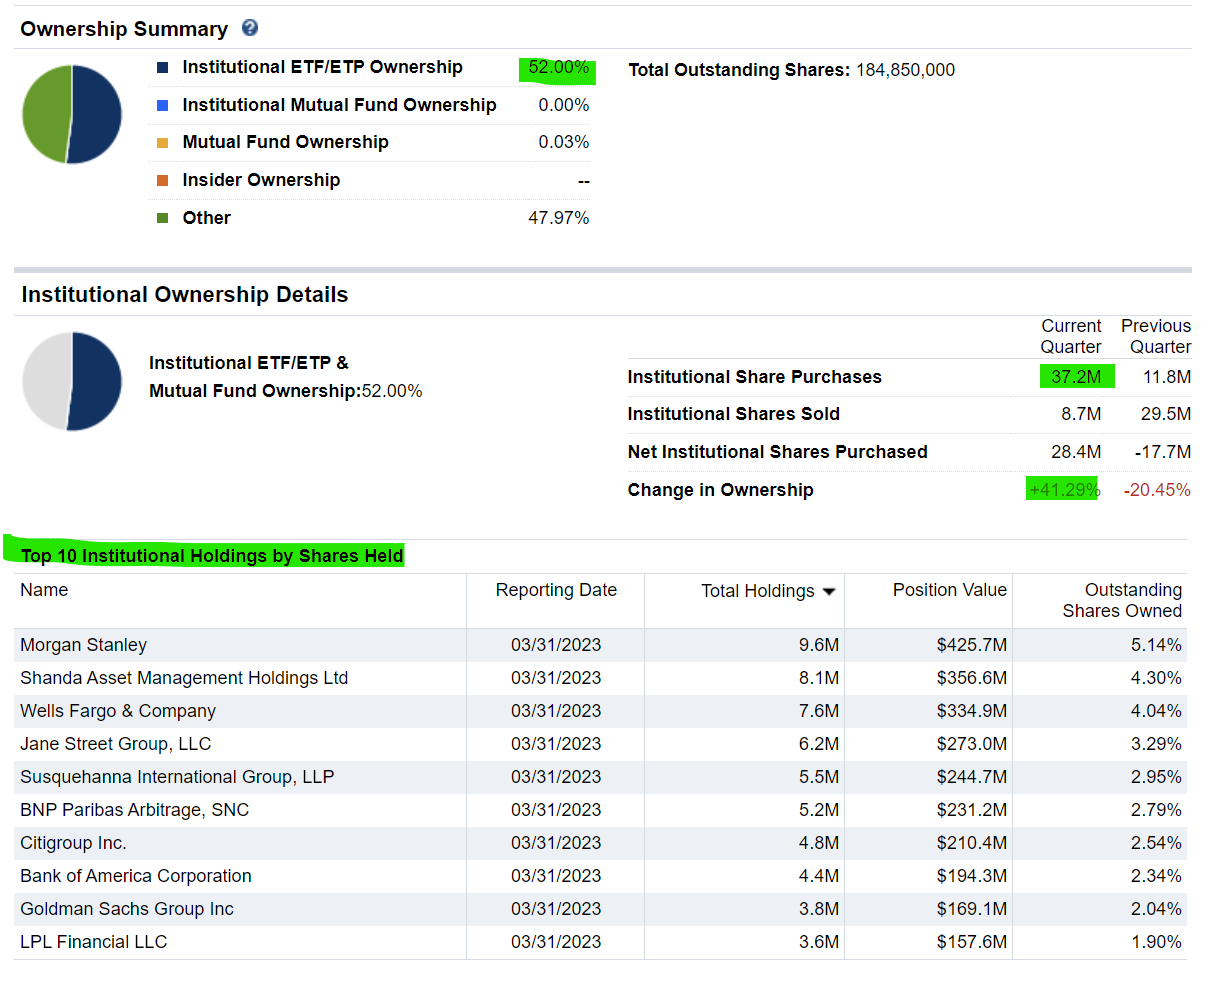Click the +41.29% Change in Ownership value
Viewport: 1212px width, 988px height.
pyautogui.click(x=1065, y=490)
